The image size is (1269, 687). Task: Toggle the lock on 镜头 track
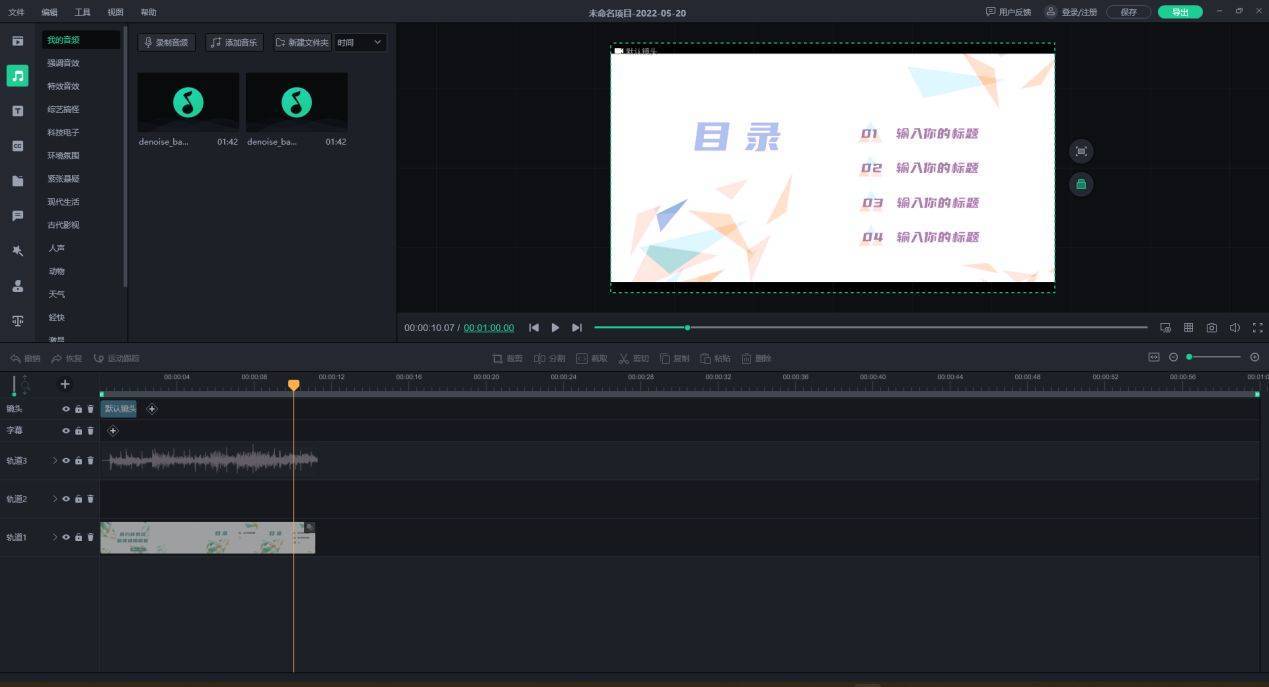pos(78,409)
